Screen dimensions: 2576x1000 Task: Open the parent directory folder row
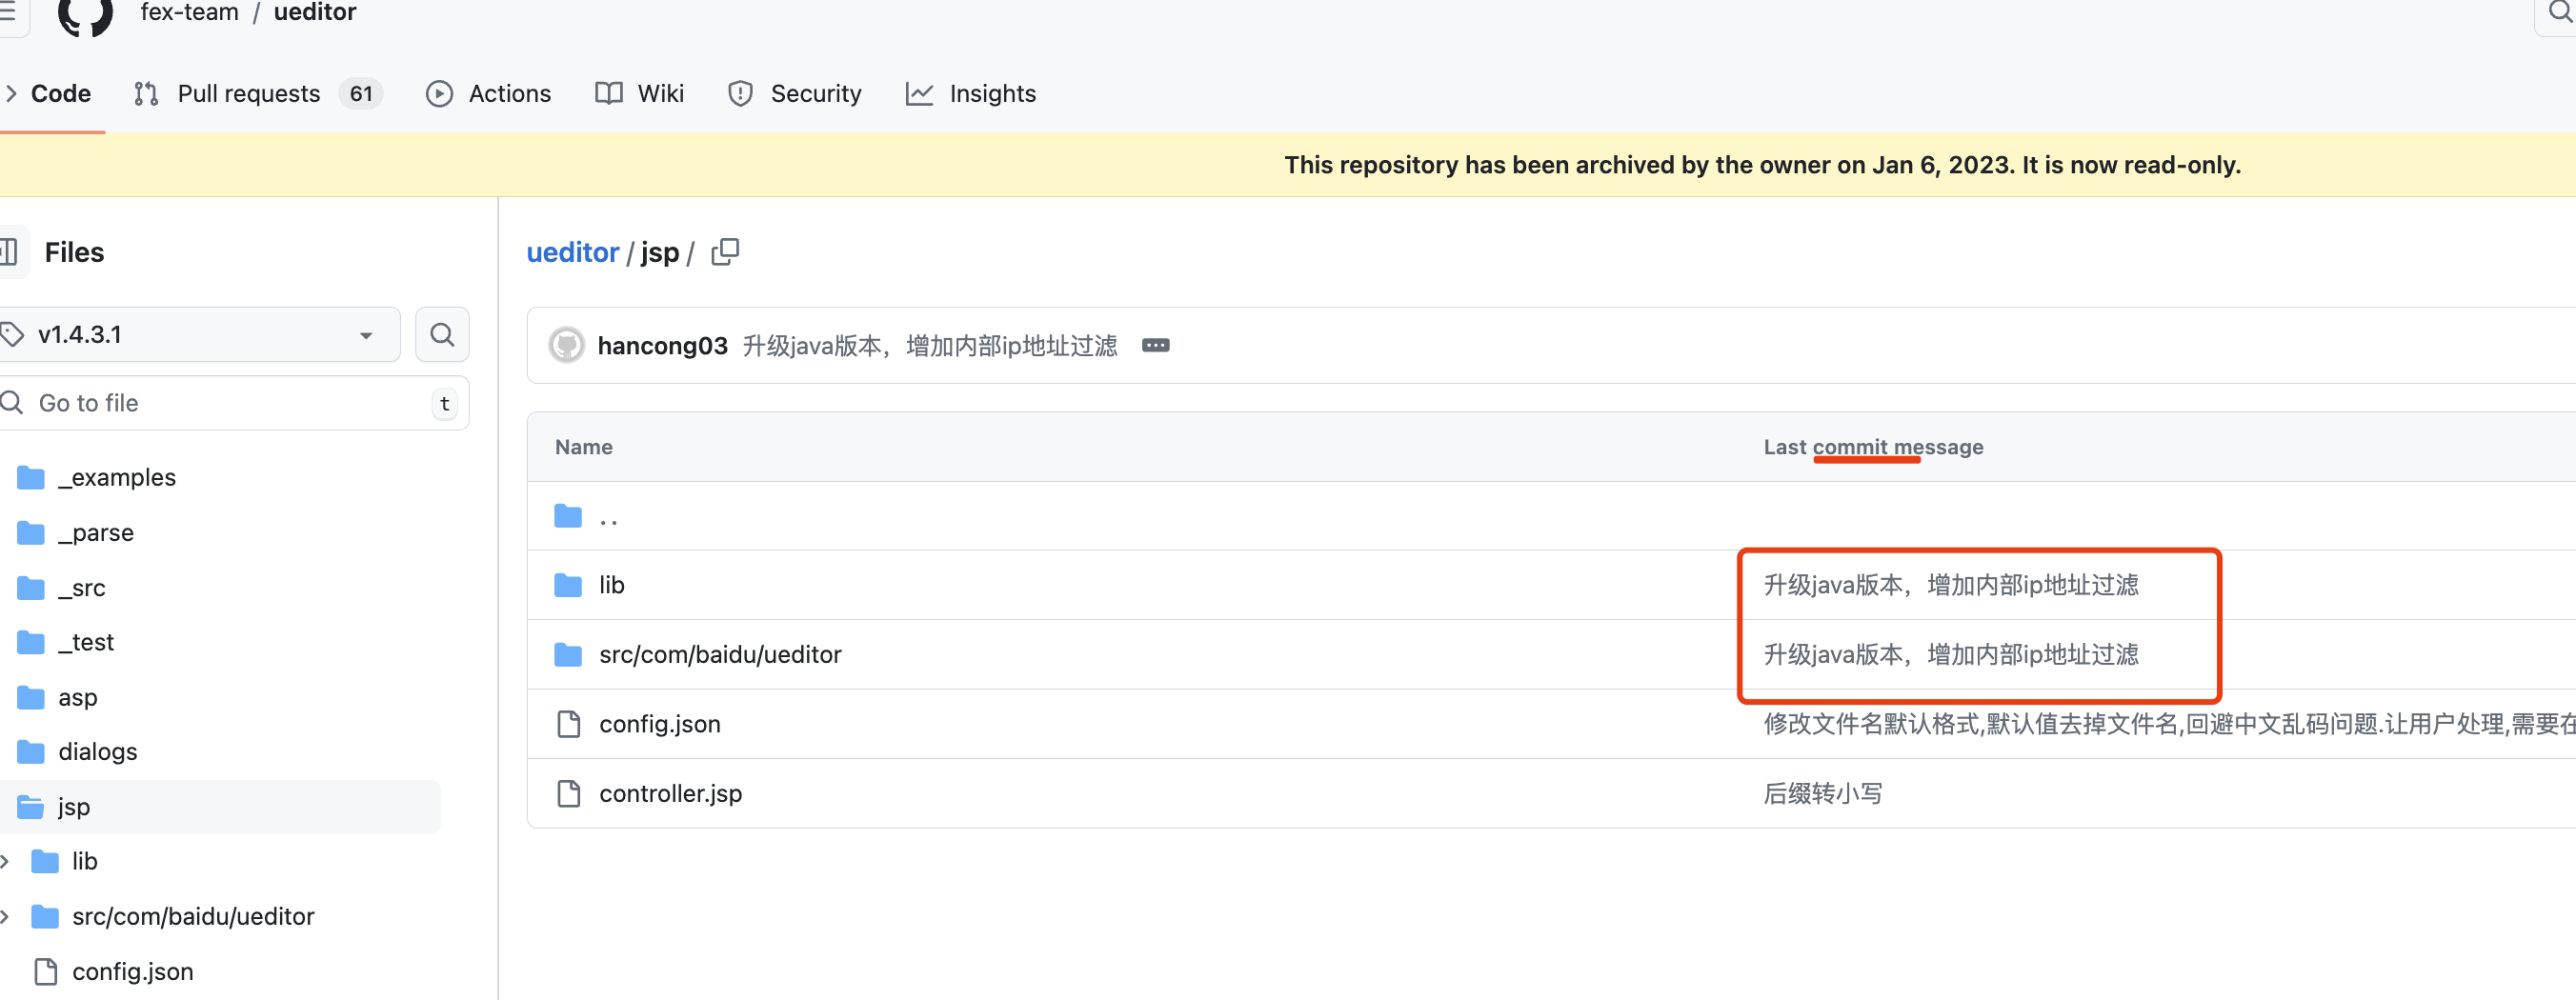tap(608, 516)
